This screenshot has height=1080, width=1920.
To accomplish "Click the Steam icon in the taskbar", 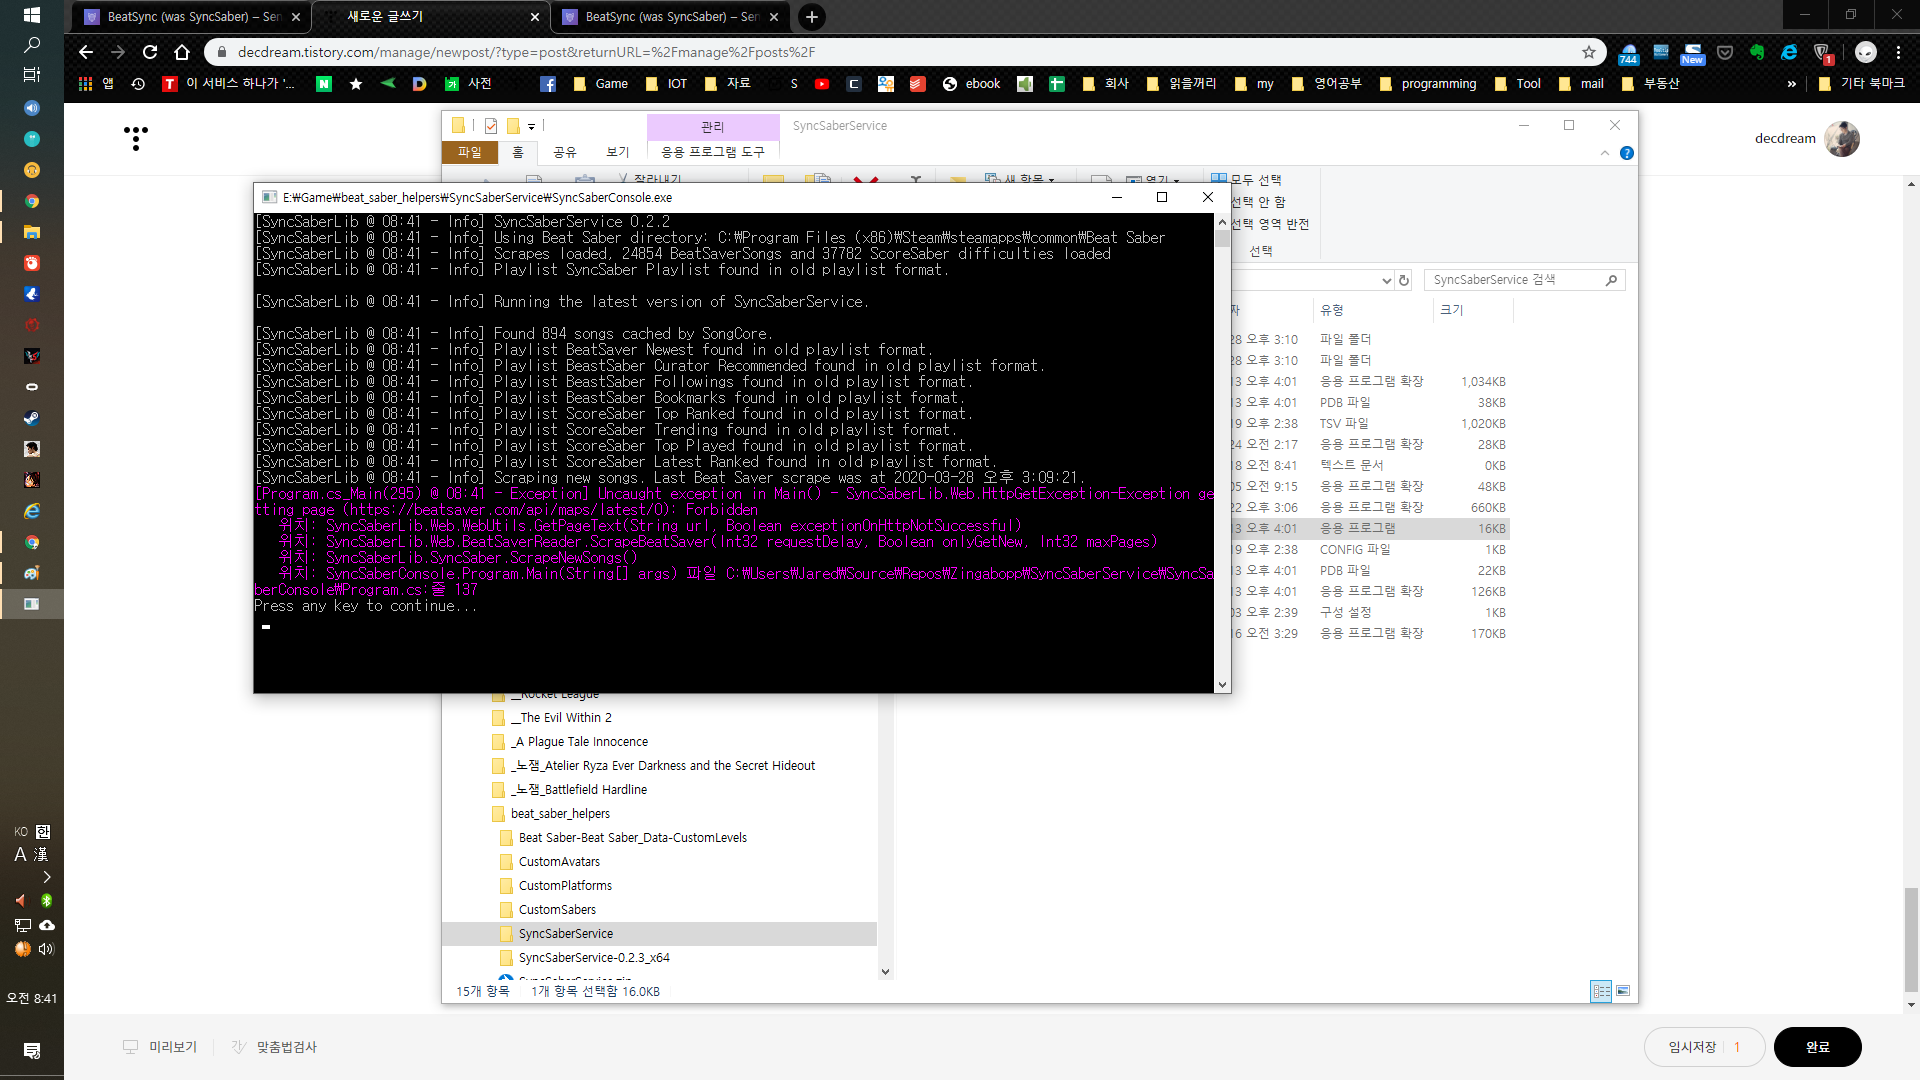I will pyautogui.click(x=32, y=418).
